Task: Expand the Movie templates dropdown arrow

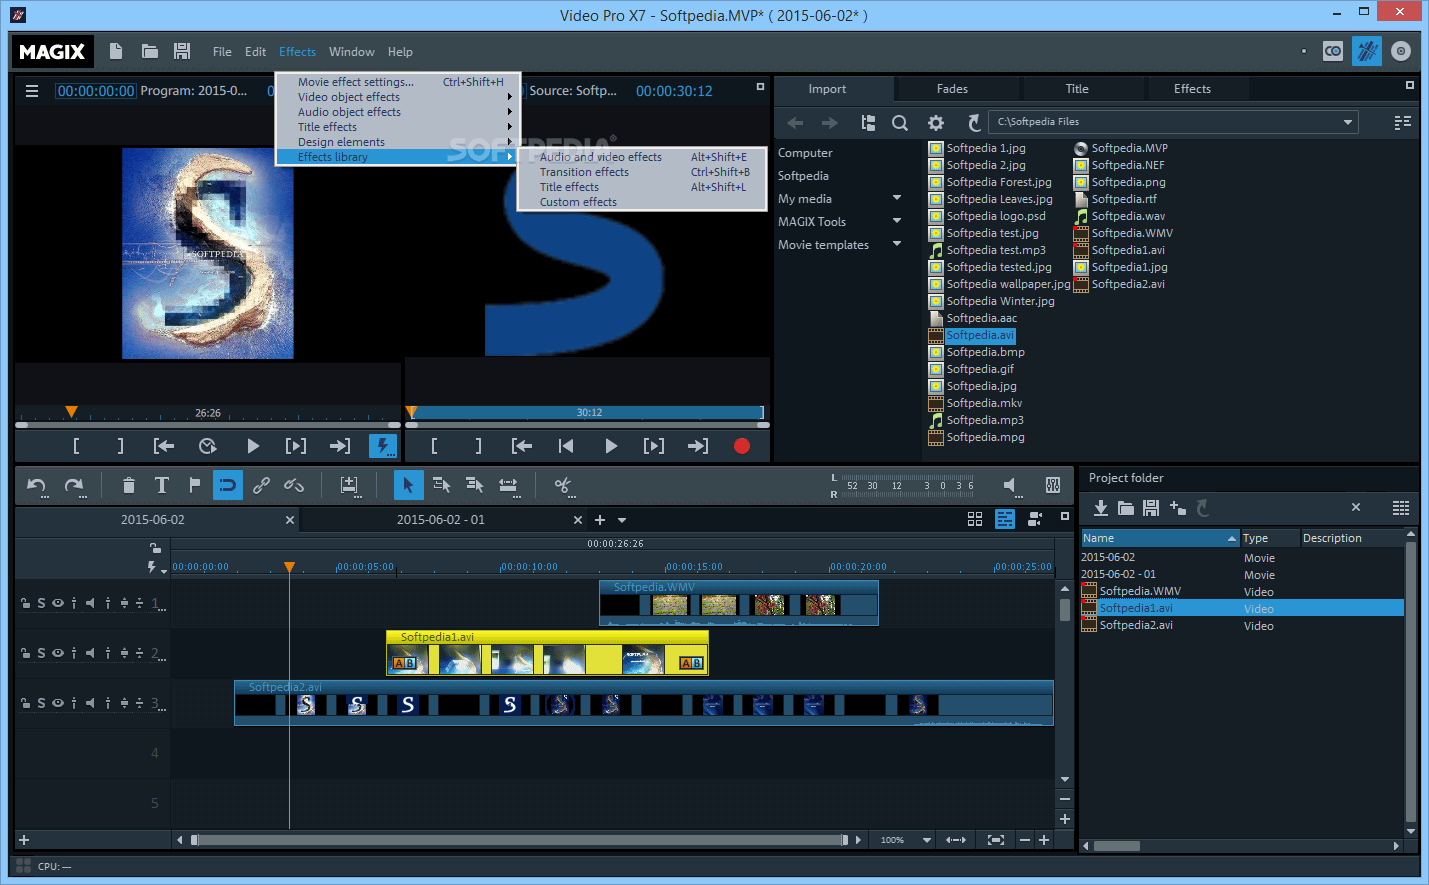Action: click(897, 244)
